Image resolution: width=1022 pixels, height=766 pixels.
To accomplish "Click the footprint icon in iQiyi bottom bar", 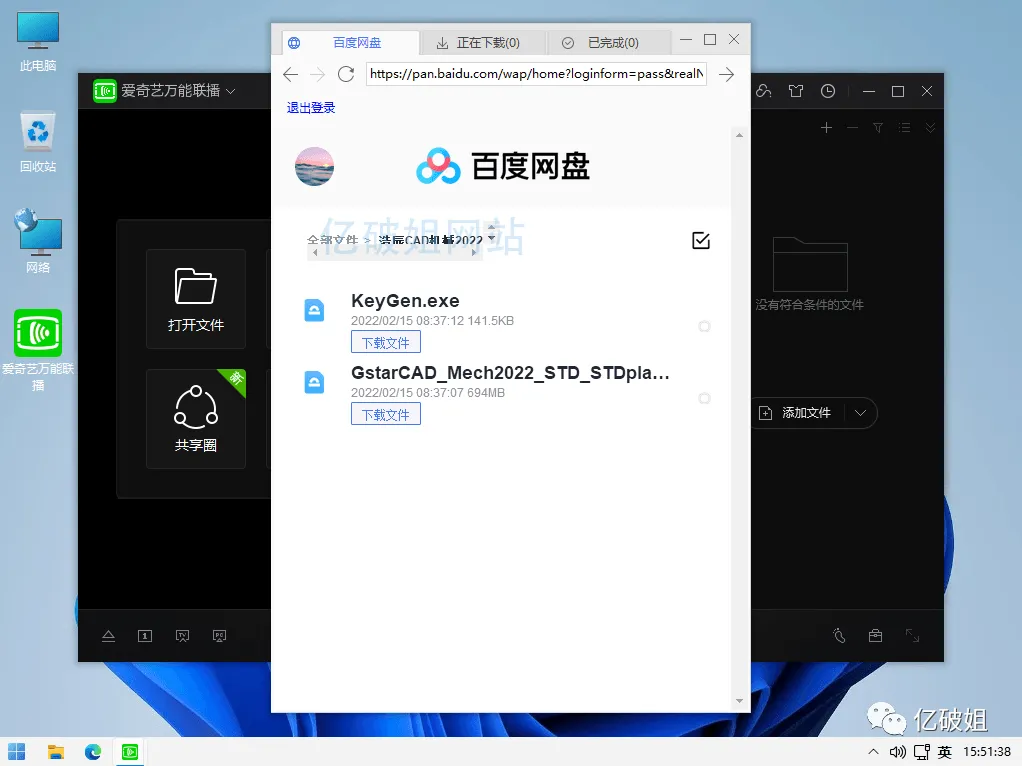I will (840, 636).
